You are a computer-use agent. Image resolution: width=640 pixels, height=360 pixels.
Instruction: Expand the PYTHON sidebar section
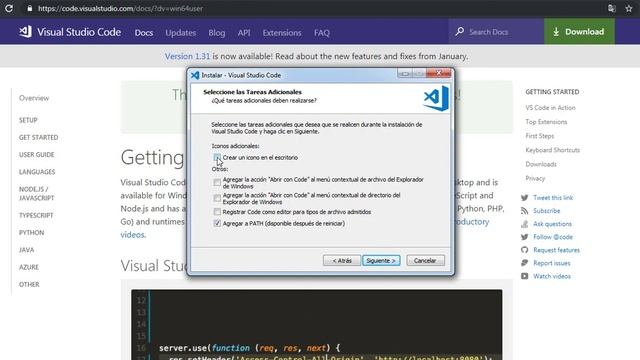click(x=31, y=233)
